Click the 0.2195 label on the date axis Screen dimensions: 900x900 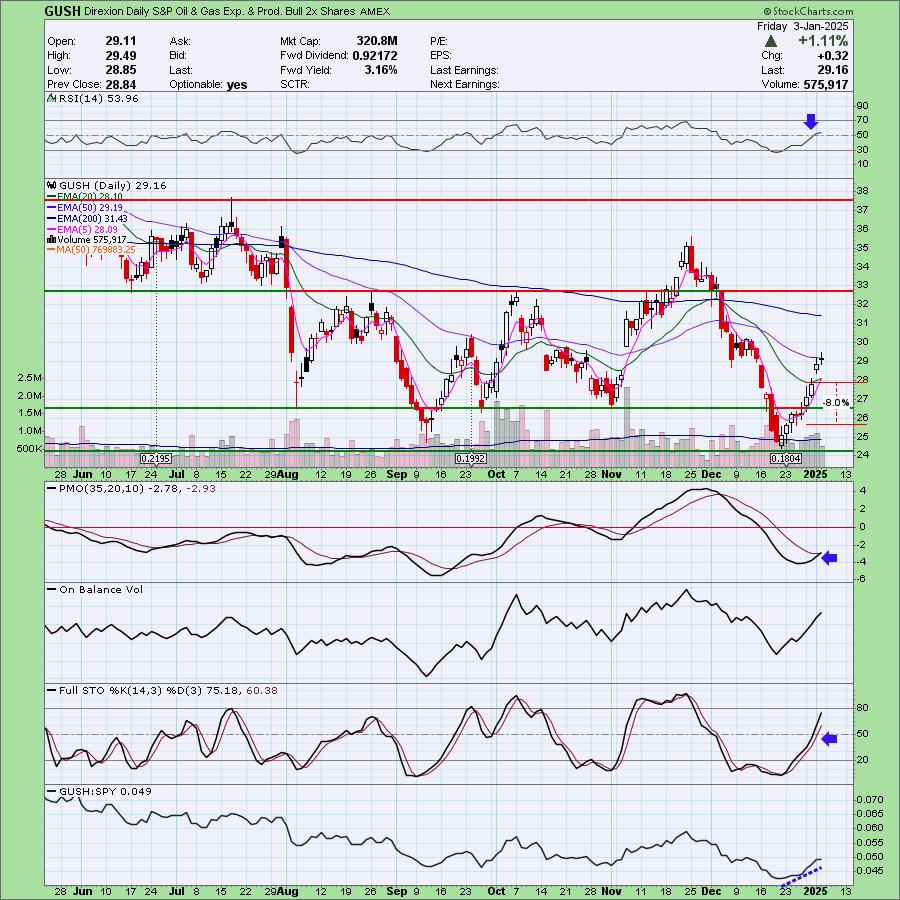click(156, 459)
